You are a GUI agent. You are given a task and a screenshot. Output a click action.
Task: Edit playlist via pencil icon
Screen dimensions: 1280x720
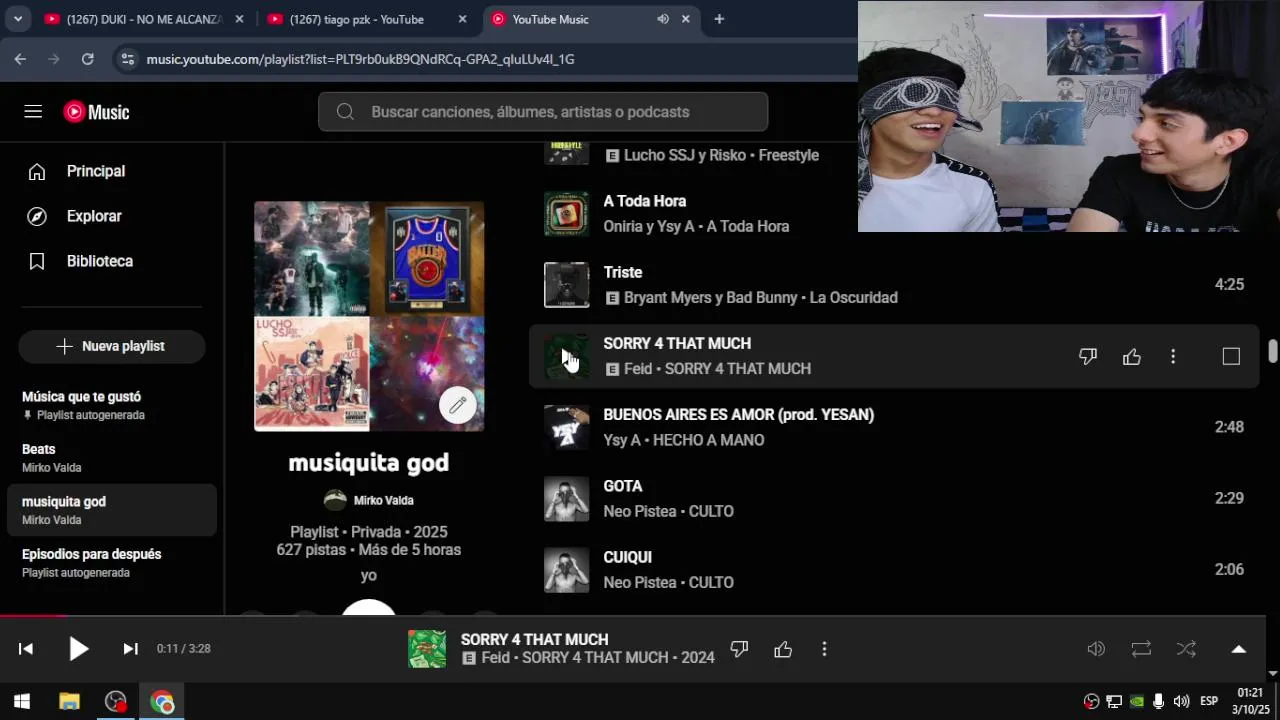tap(457, 405)
